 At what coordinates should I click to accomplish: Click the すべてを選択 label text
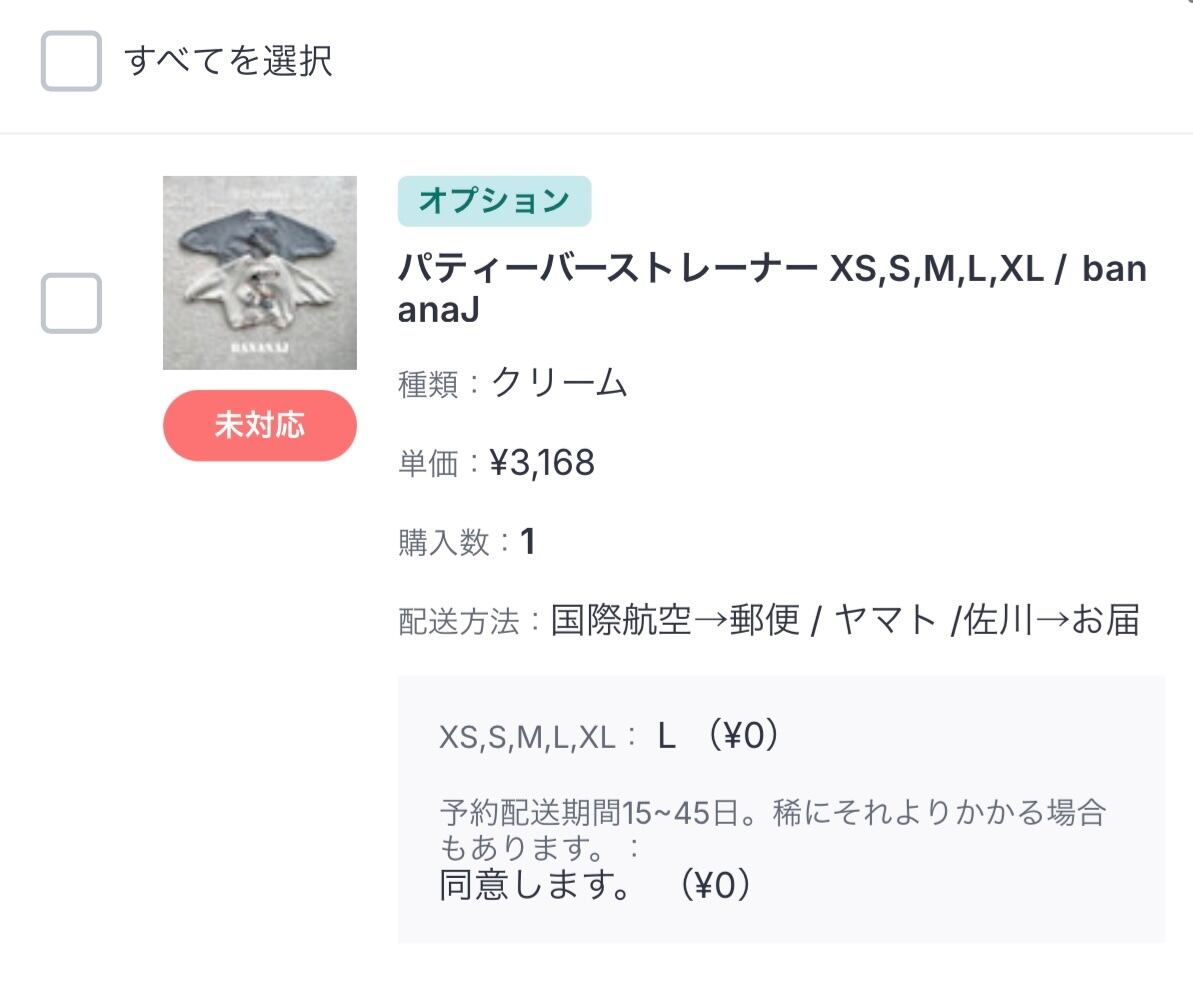pyautogui.click(x=228, y=61)
